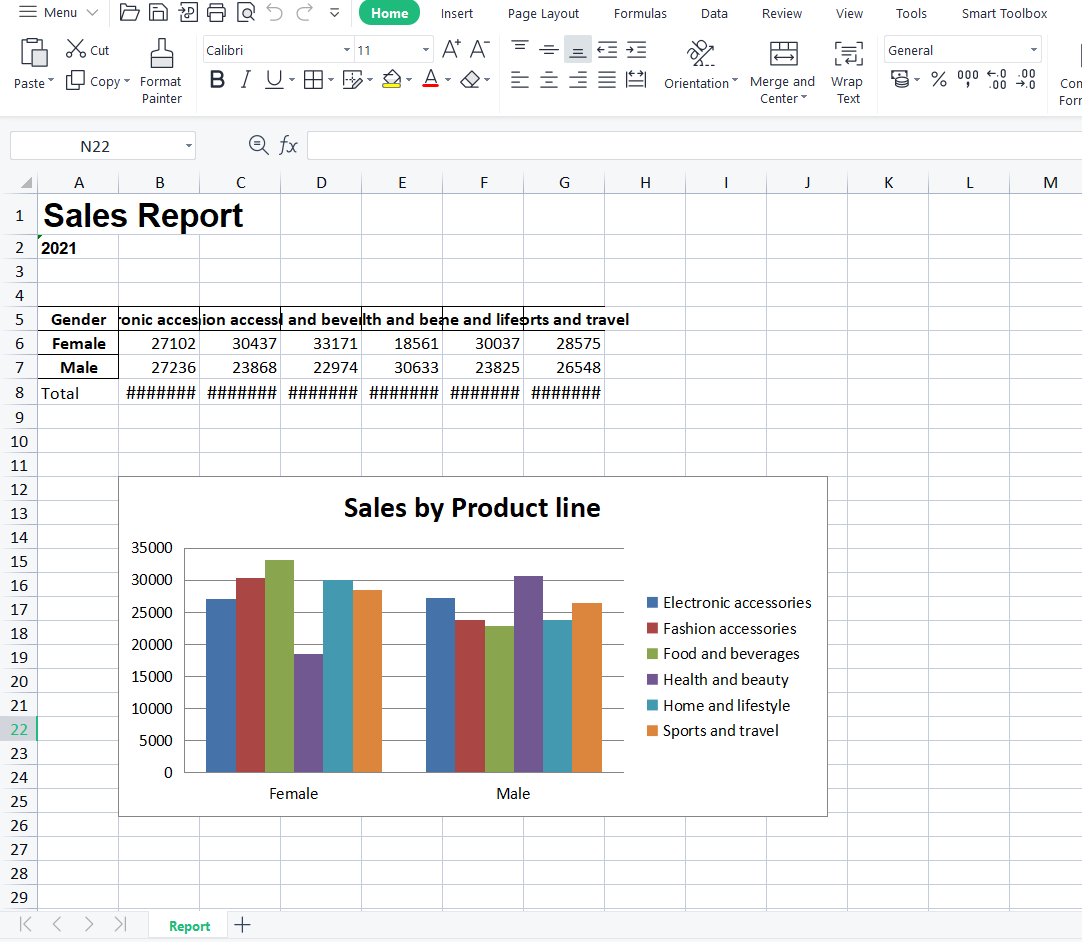Open the Menu dropdown arrow
This screenshot has height=942, width=1082.
(x=92, y=12)
